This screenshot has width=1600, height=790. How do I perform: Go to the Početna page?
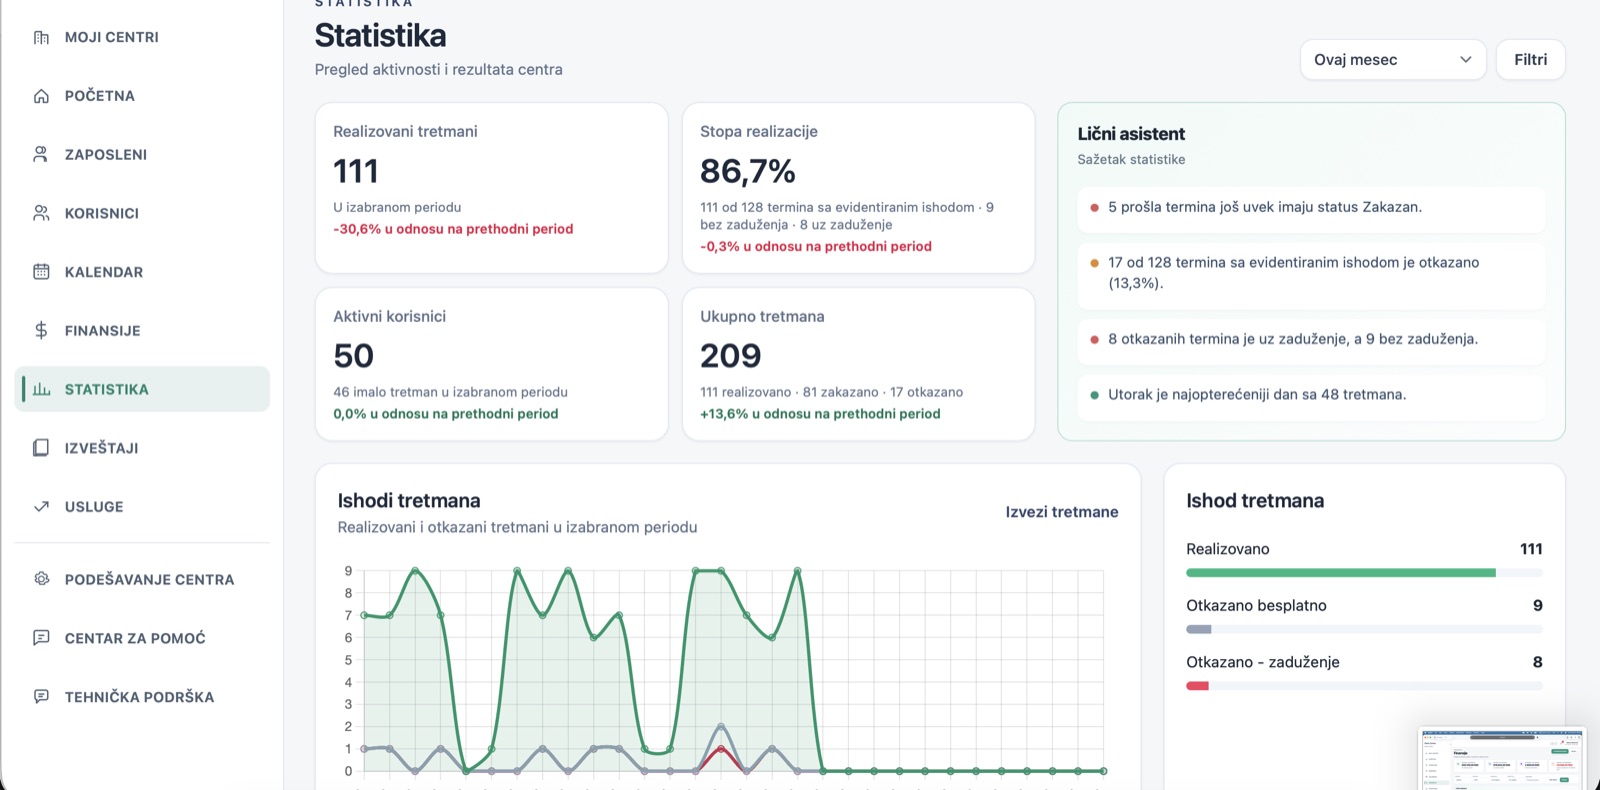[143, 96]
